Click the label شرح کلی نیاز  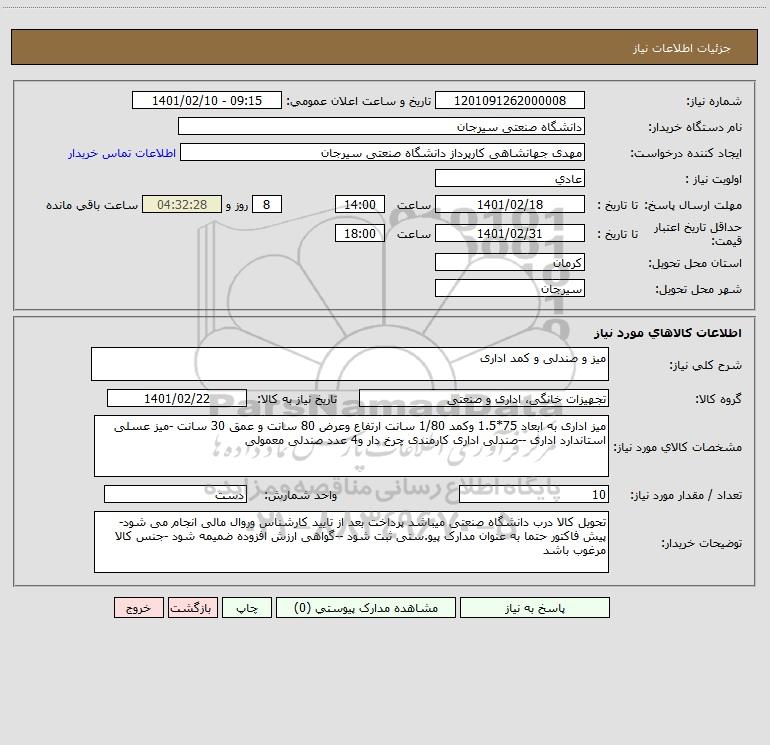[706, 365]
